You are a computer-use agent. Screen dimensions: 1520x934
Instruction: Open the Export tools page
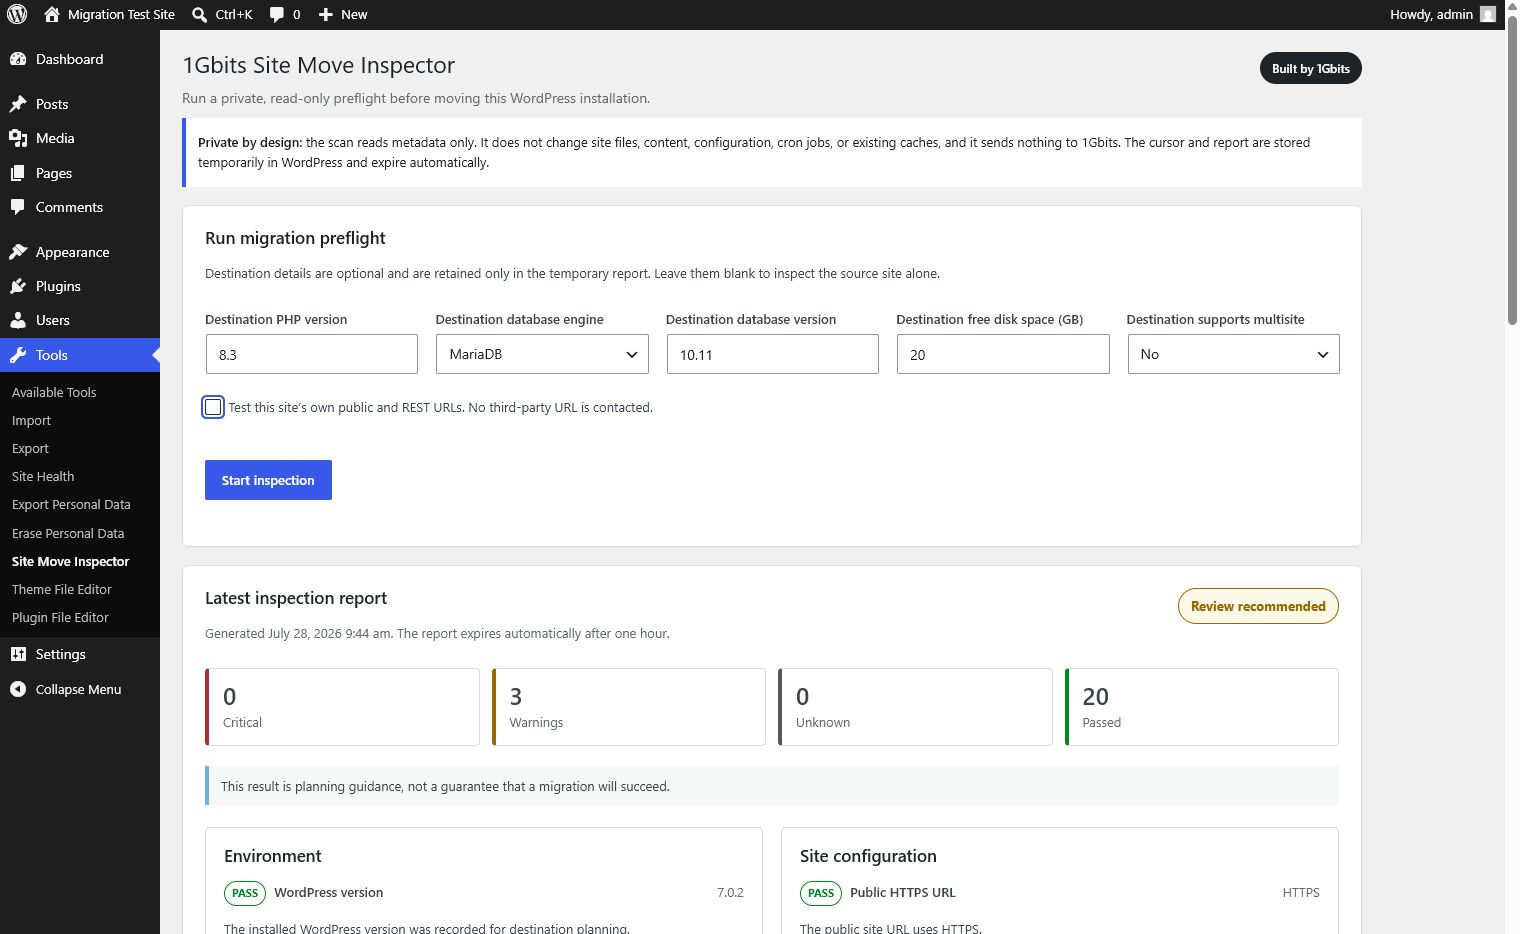click(x=30, y=448)
